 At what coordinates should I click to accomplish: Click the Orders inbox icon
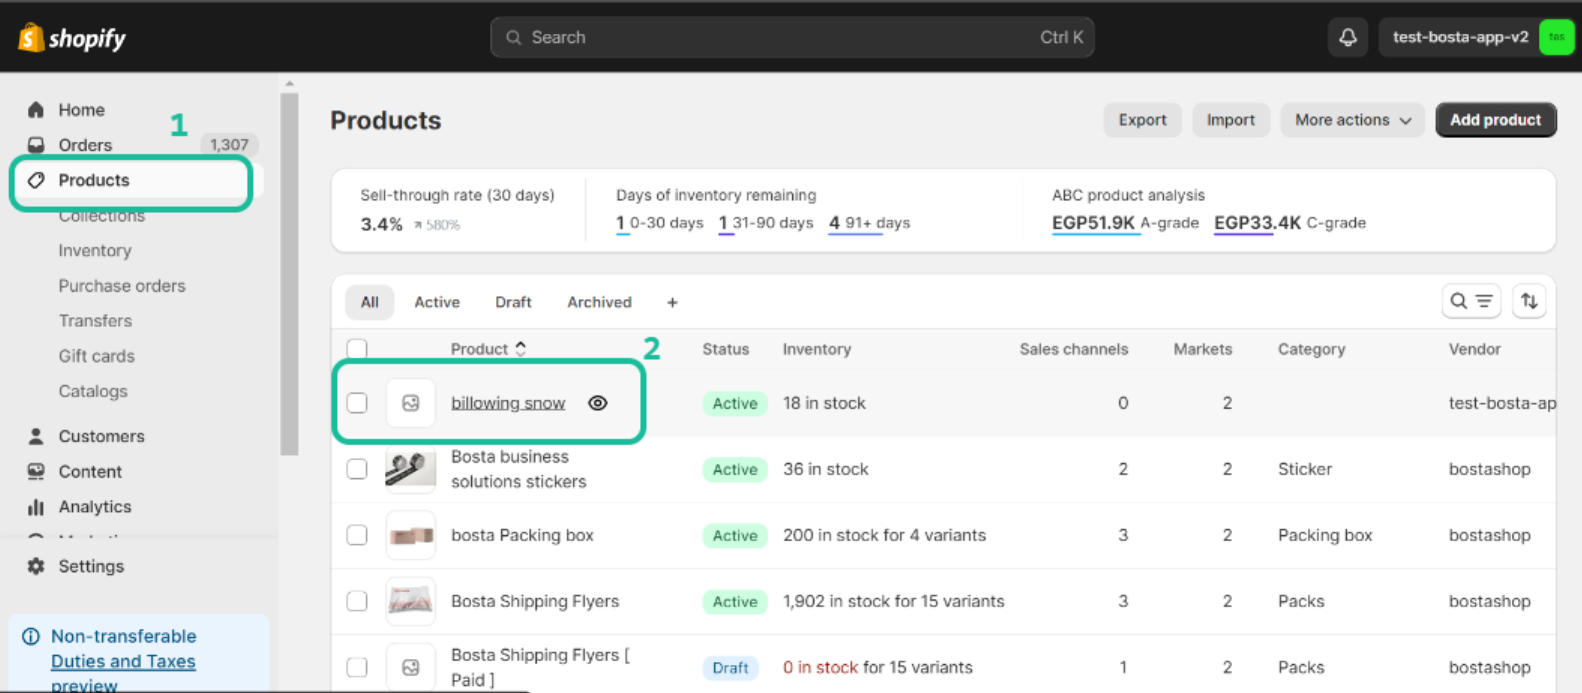[x=36, y=145]
